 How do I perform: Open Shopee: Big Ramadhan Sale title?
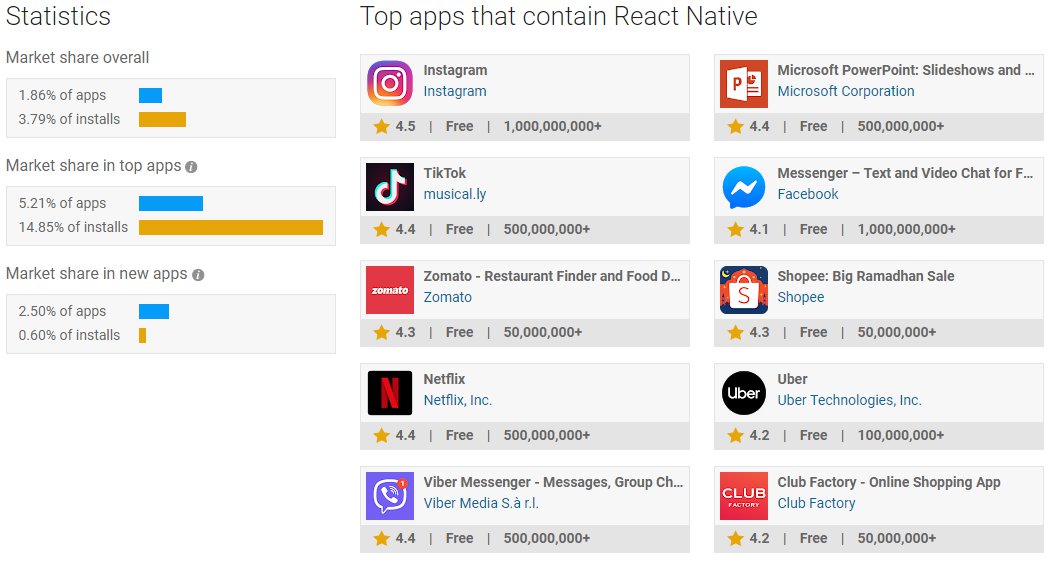coord(866,276)
